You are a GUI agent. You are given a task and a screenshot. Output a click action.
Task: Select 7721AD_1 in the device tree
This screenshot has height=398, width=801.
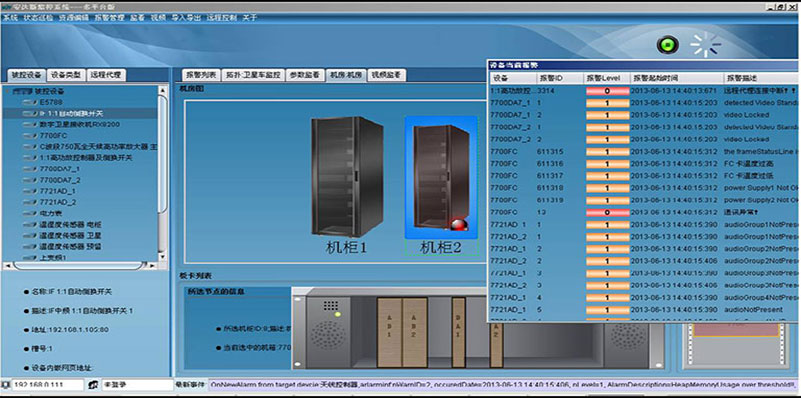click(x=58, y=191)
